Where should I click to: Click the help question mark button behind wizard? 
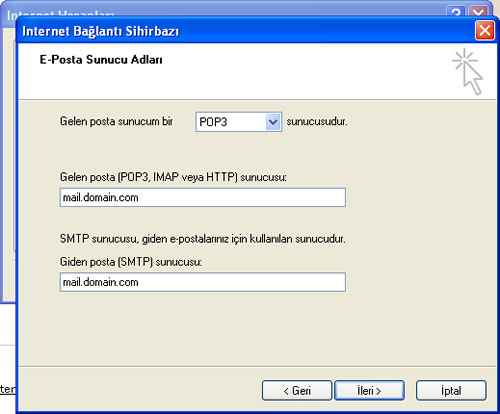point(456,12)
